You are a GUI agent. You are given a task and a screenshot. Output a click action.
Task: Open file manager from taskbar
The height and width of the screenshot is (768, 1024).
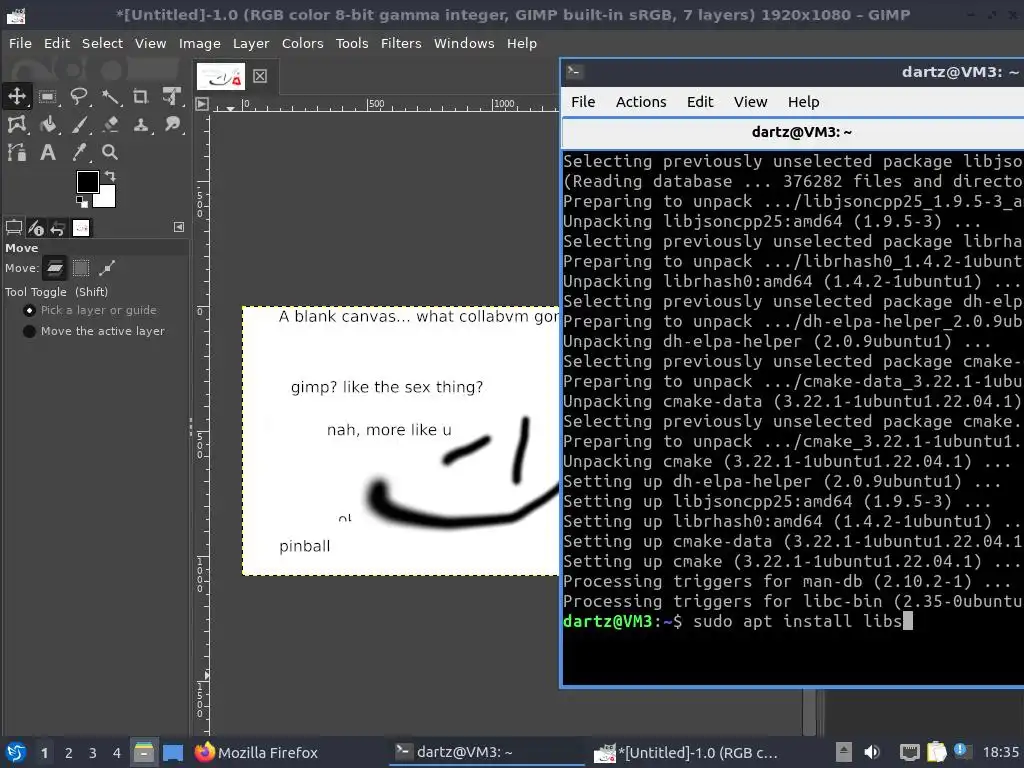pyautogui.click(x=144, y=752)
